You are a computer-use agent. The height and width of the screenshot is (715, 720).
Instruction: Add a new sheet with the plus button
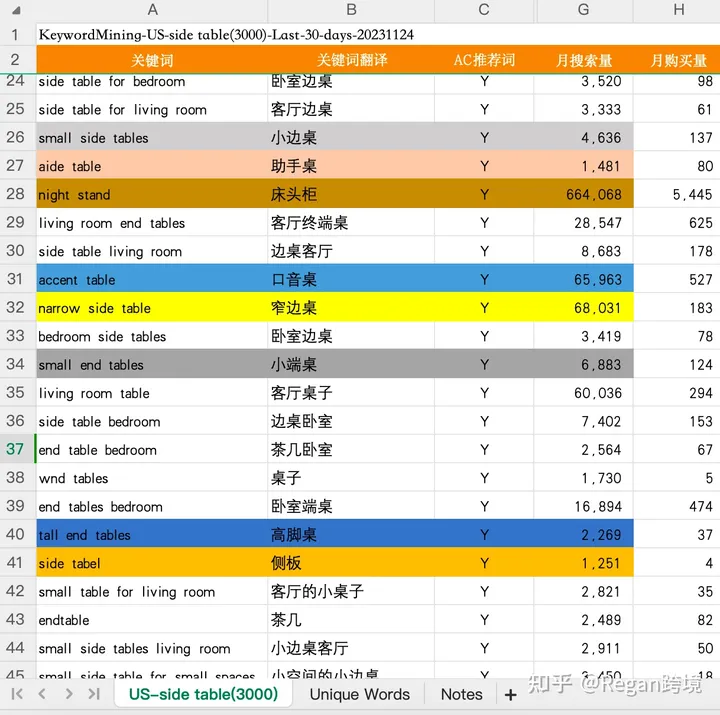[x=511, y=694]
